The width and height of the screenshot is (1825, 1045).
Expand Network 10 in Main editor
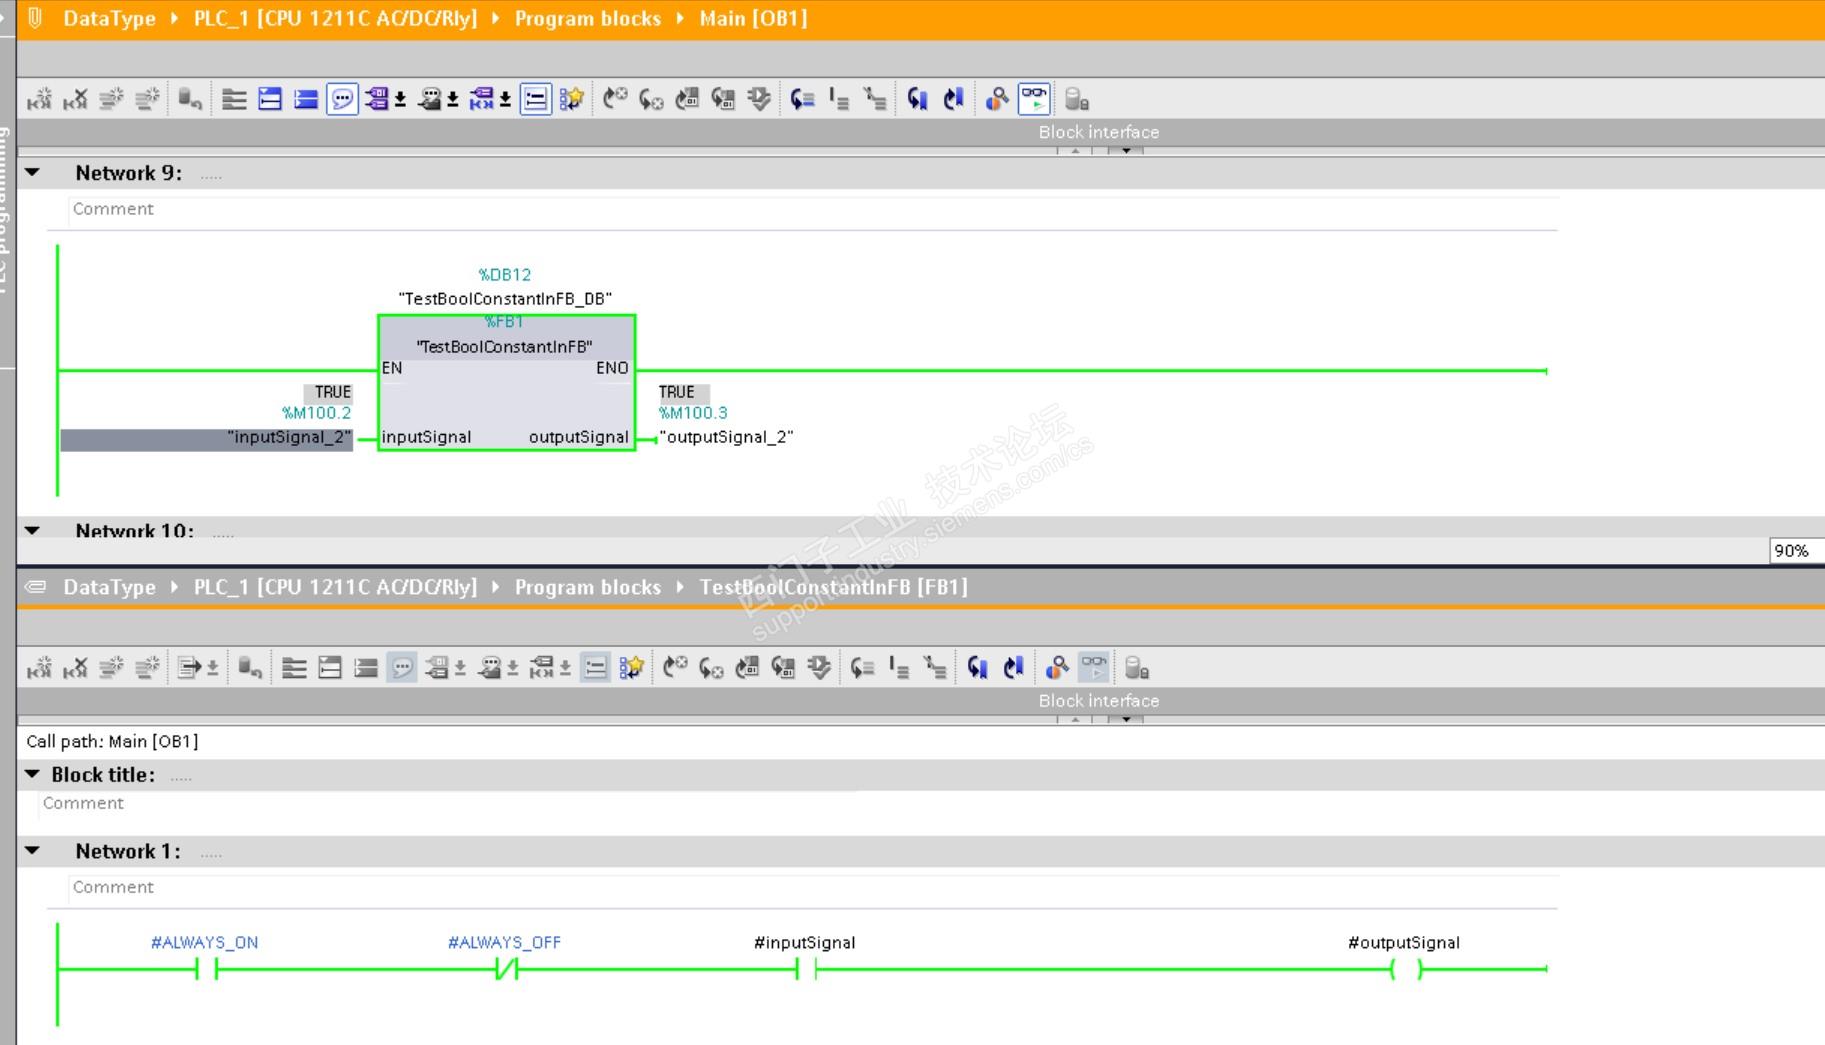33,530
